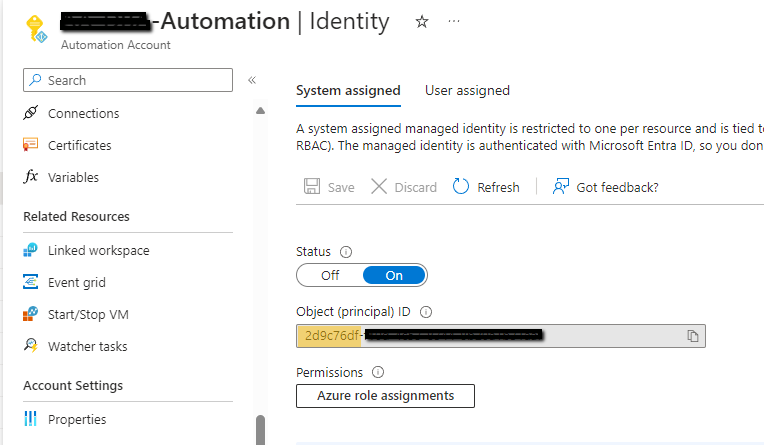Screen dimensions: 764x445
Task: Open Connections in the sidebar
Action: [83, 114]
